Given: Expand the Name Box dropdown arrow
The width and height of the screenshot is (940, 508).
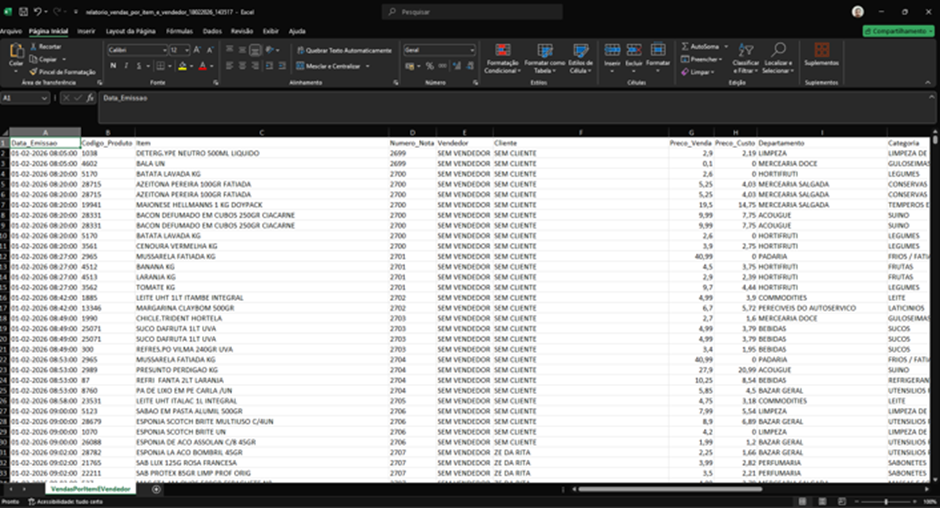Looking at the screenshot, I should [44, 98].
